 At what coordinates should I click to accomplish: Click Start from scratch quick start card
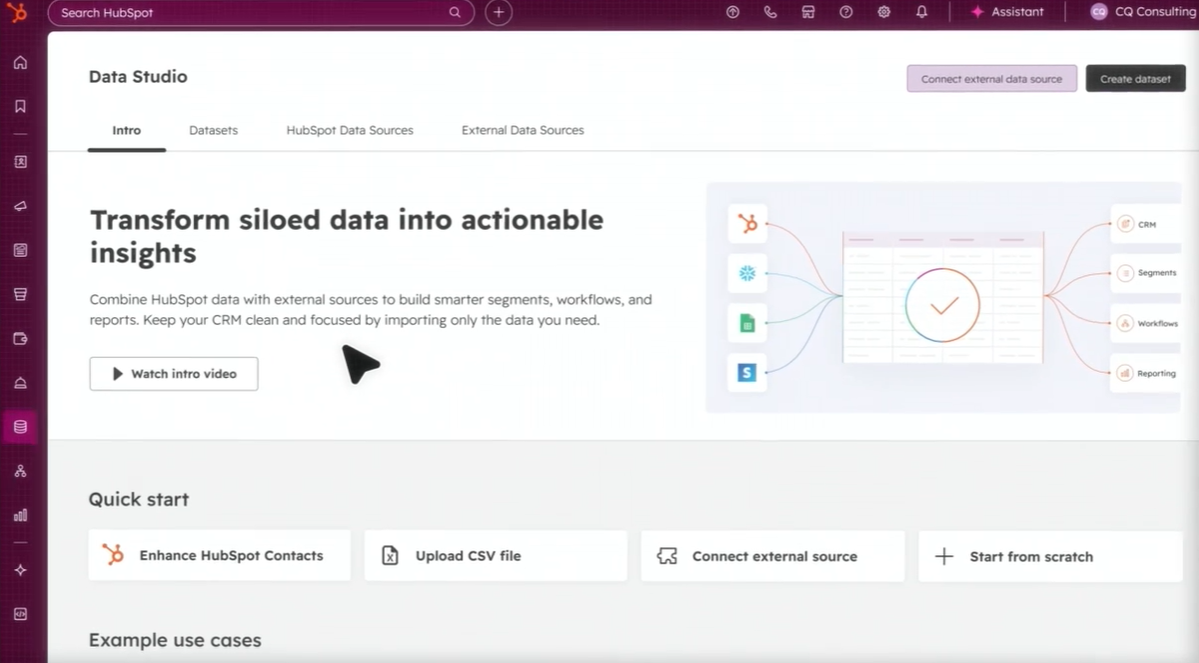1050,556
